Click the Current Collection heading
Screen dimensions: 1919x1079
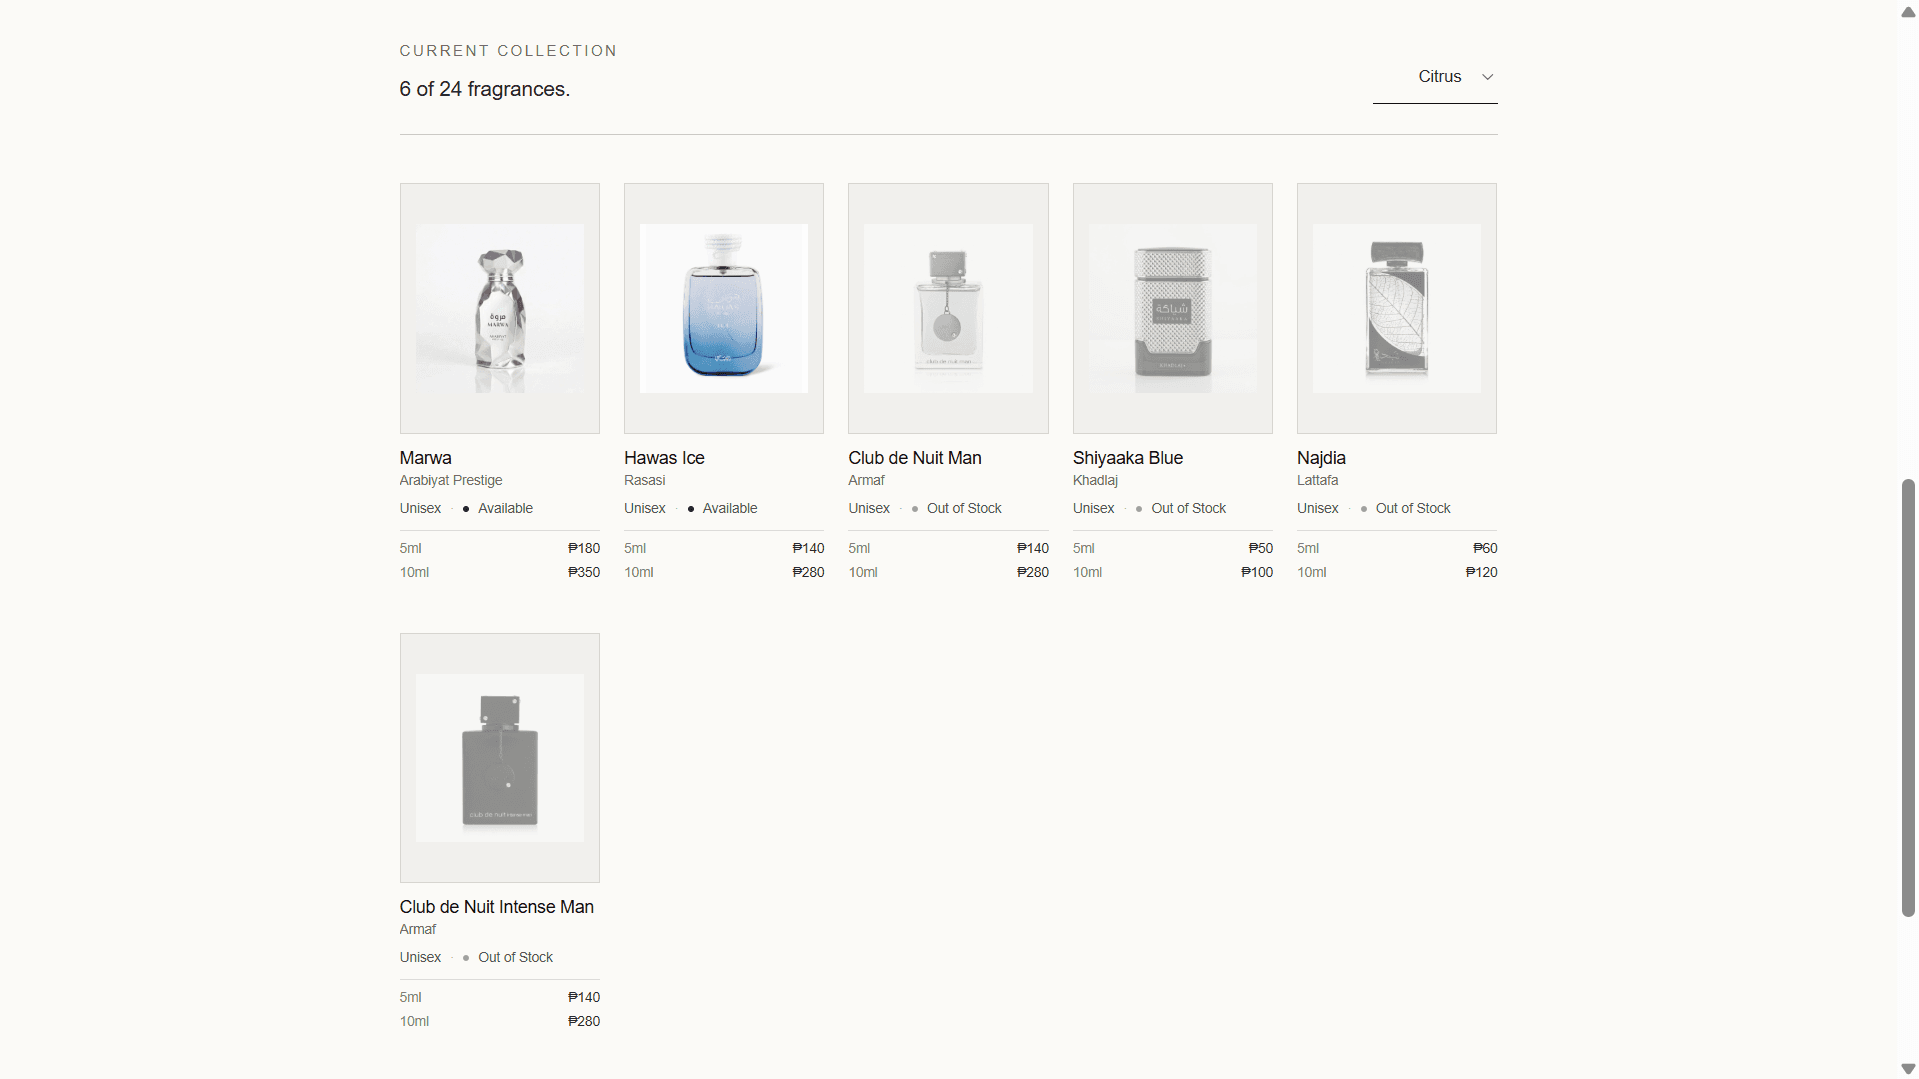pos(508,51)
